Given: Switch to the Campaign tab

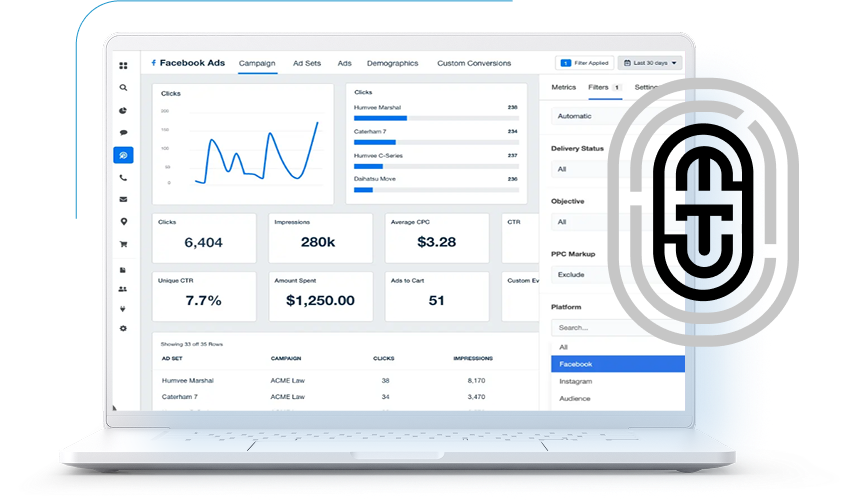Looking at the screenshot, I should [257, 63].
